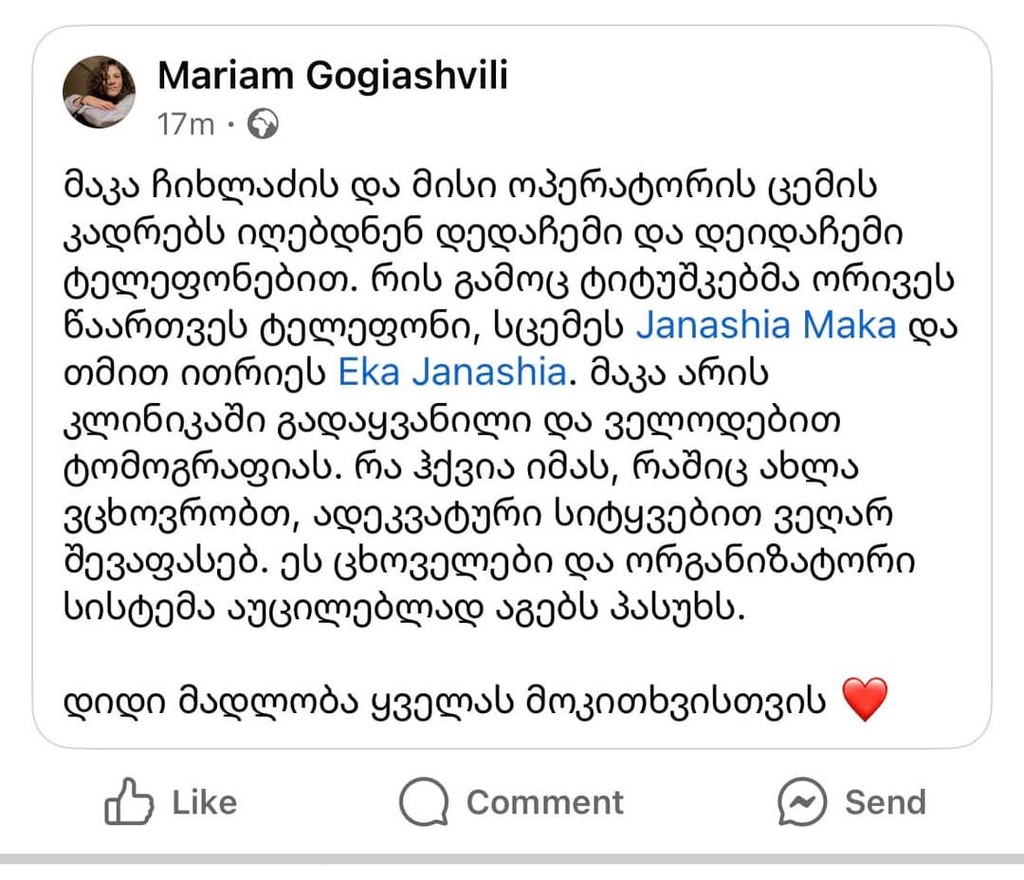Click the author name Mariam Gogiashvili
1024x880 pixels.
tap(333, 76)
